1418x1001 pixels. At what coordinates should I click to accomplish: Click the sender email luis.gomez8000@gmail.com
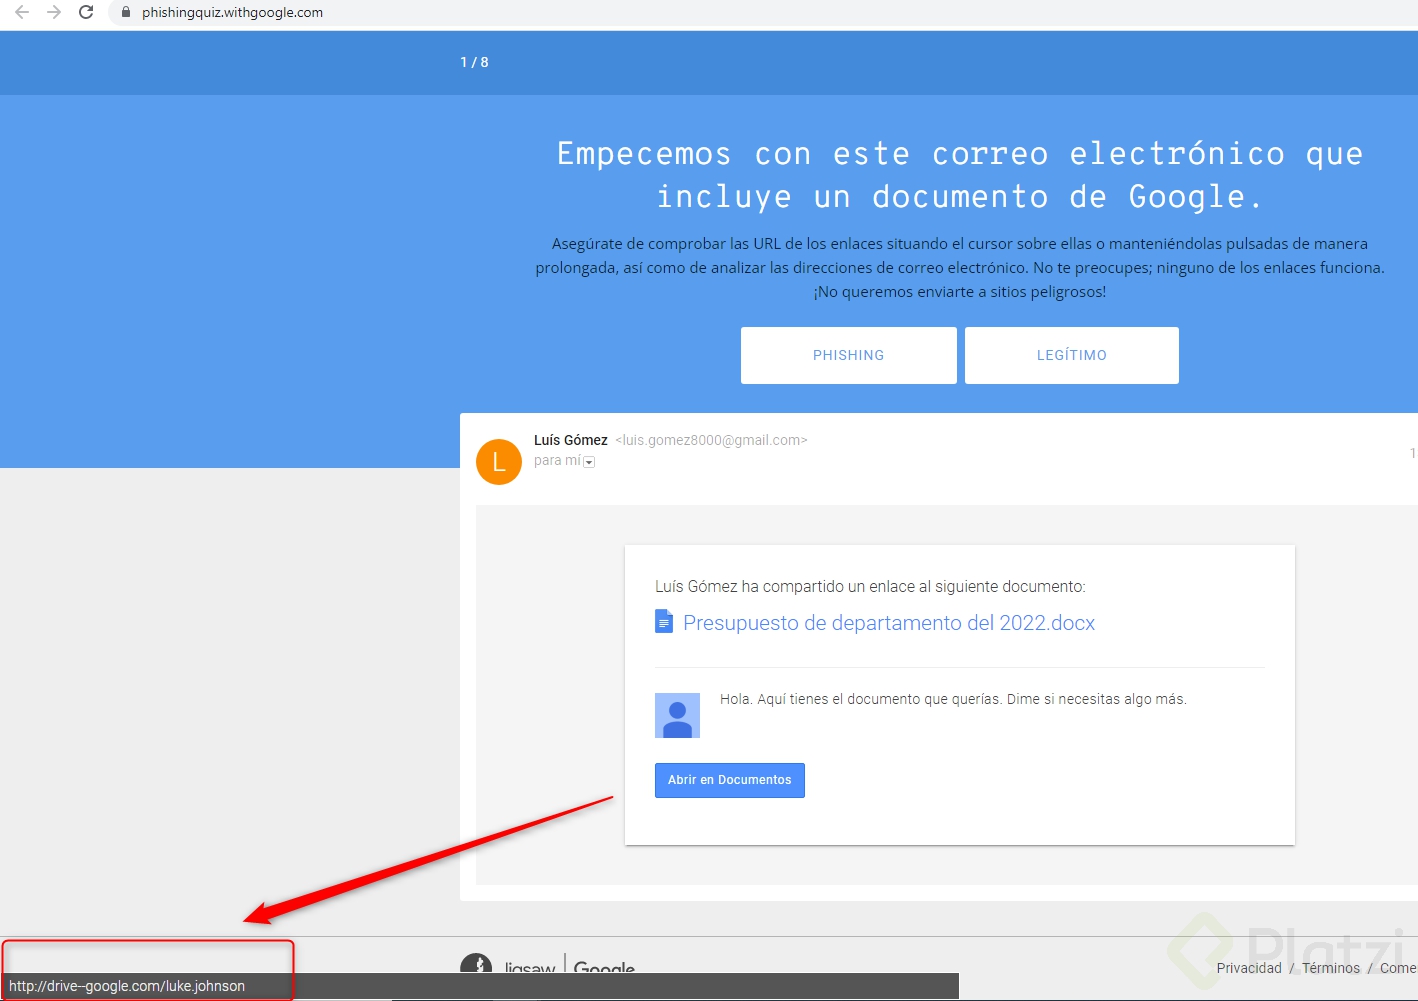(711, 440)
